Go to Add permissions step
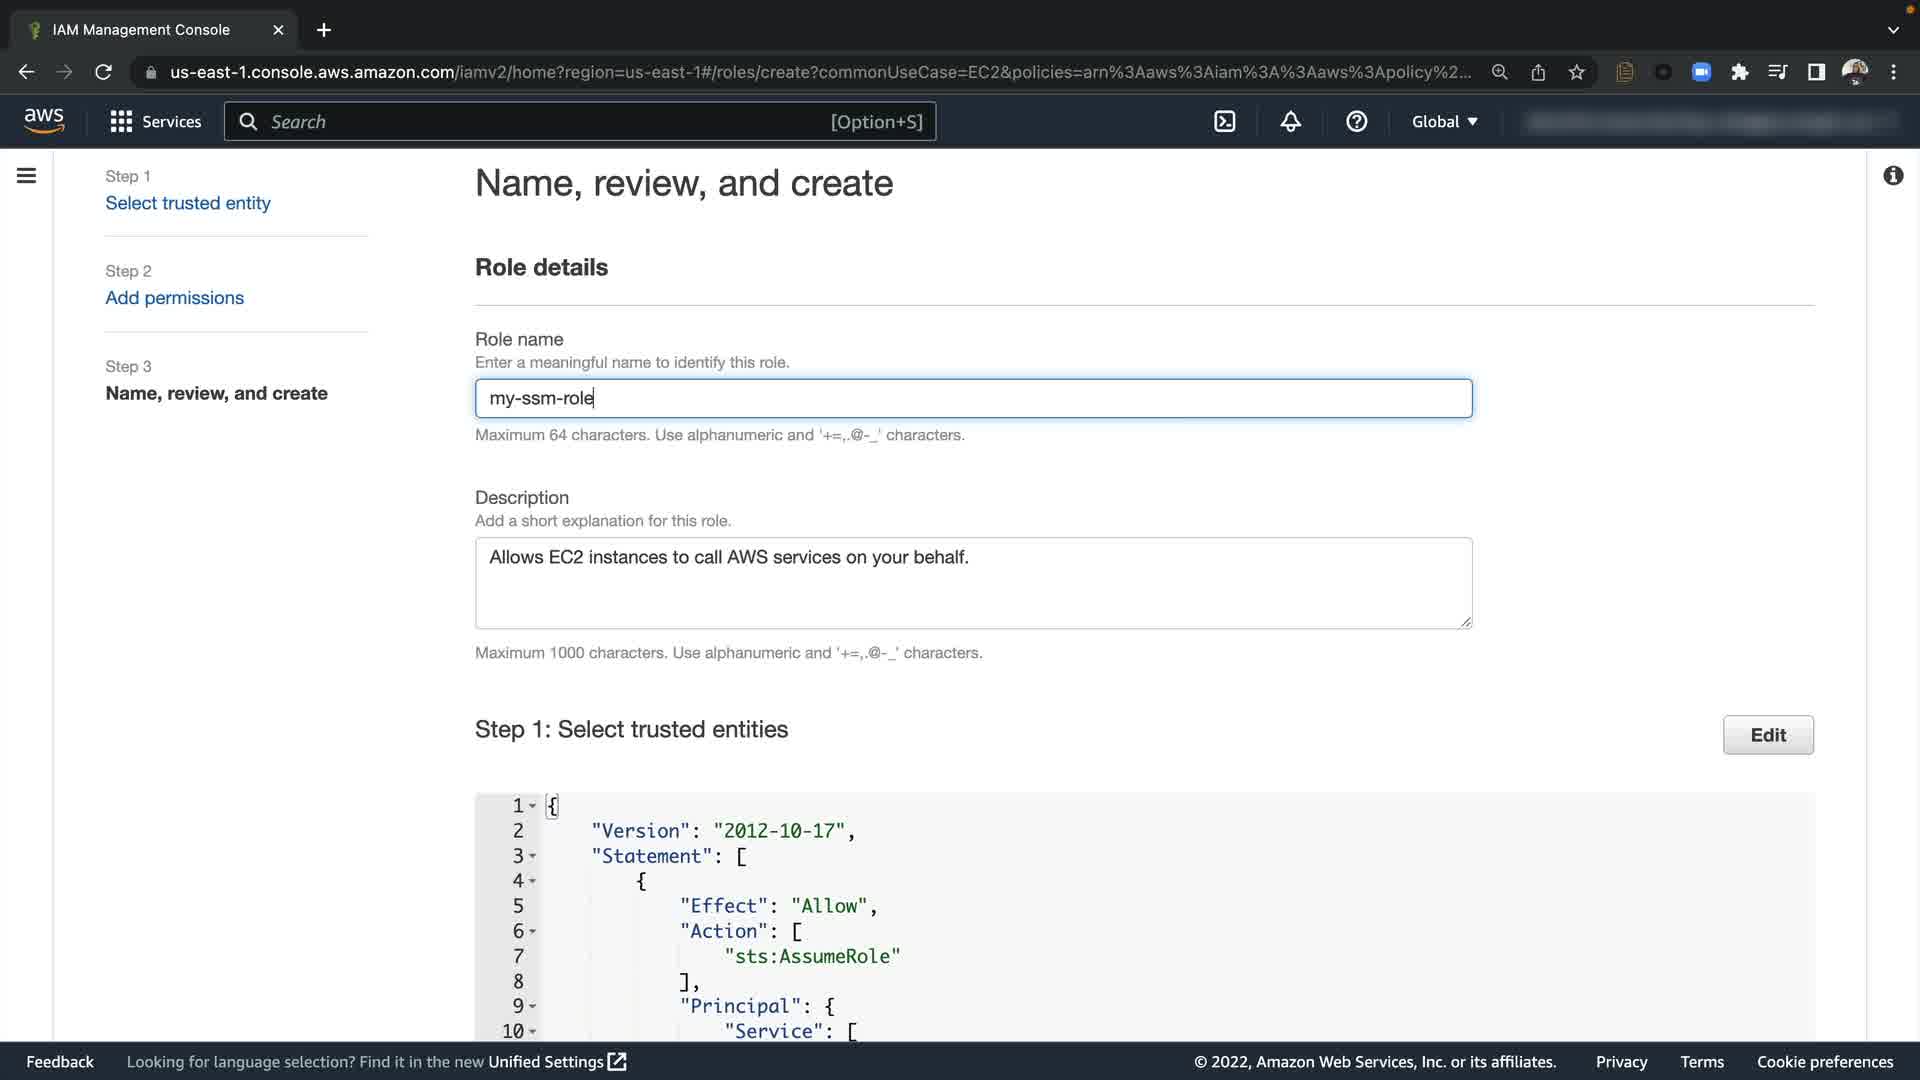 pos(174,298)
